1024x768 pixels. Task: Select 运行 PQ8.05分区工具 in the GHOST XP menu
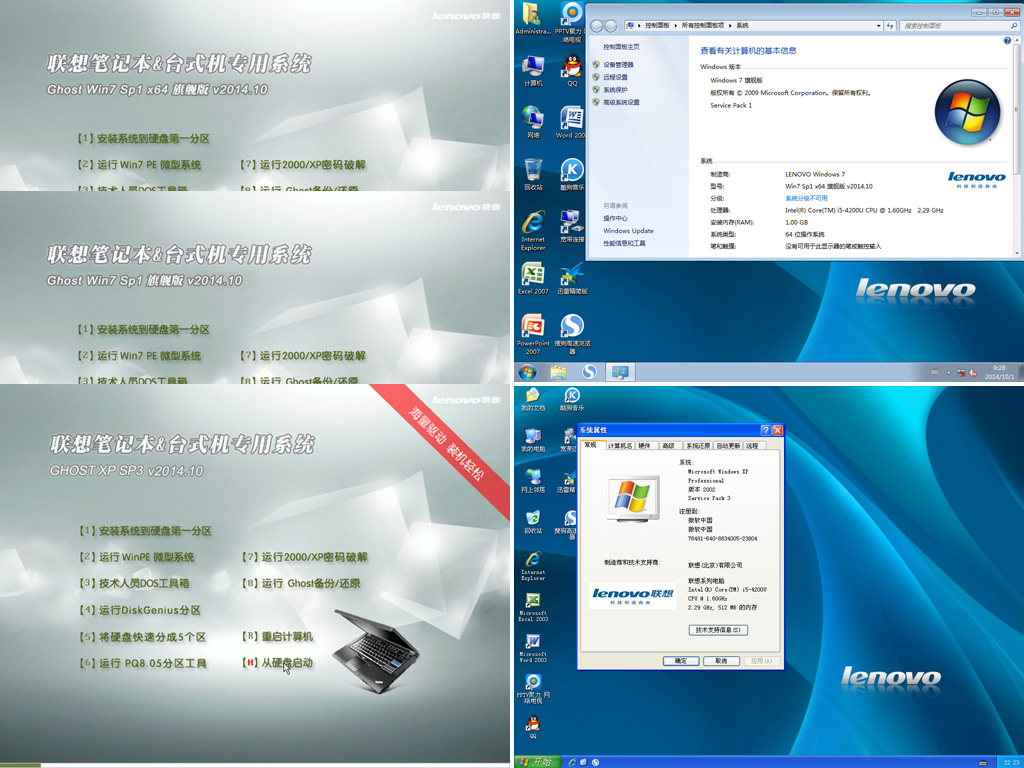pos(143,664)
